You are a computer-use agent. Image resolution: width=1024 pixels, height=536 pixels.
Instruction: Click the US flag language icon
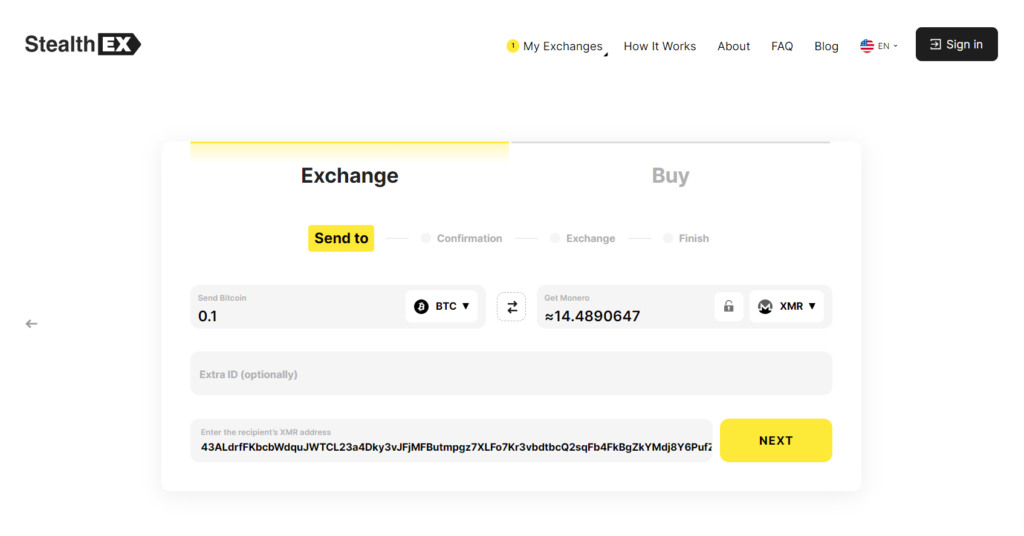(867, 46)
